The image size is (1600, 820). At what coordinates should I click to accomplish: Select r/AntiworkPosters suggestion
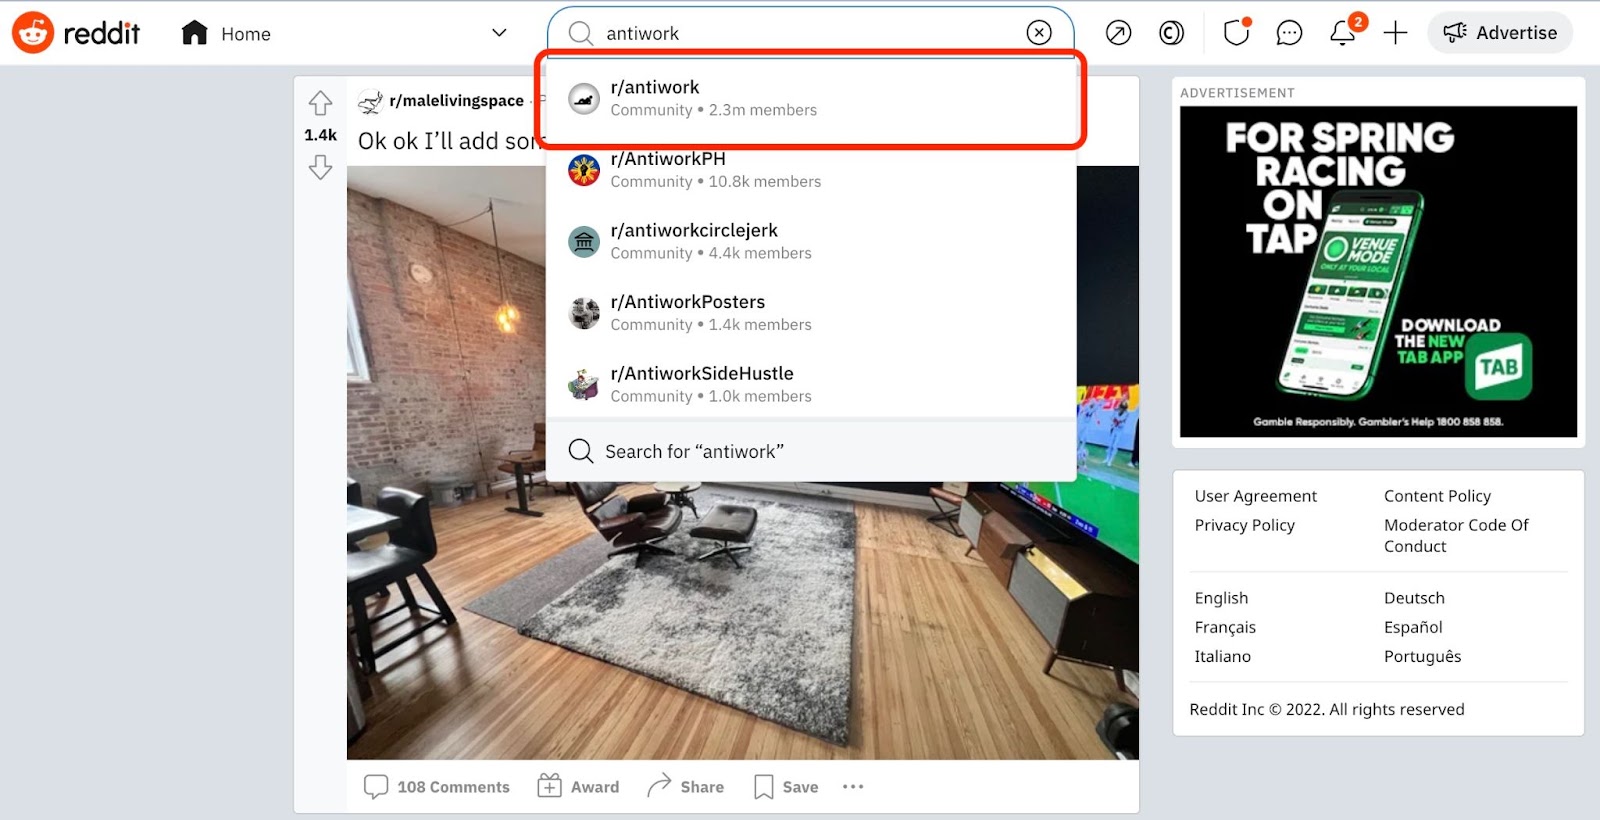(x=811, y=313)
